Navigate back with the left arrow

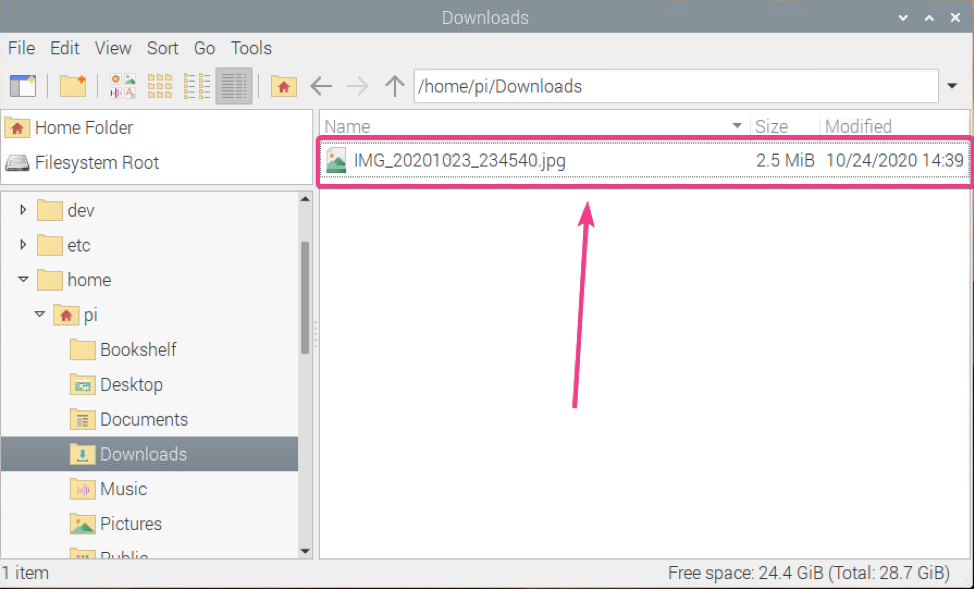pos(321,86)
